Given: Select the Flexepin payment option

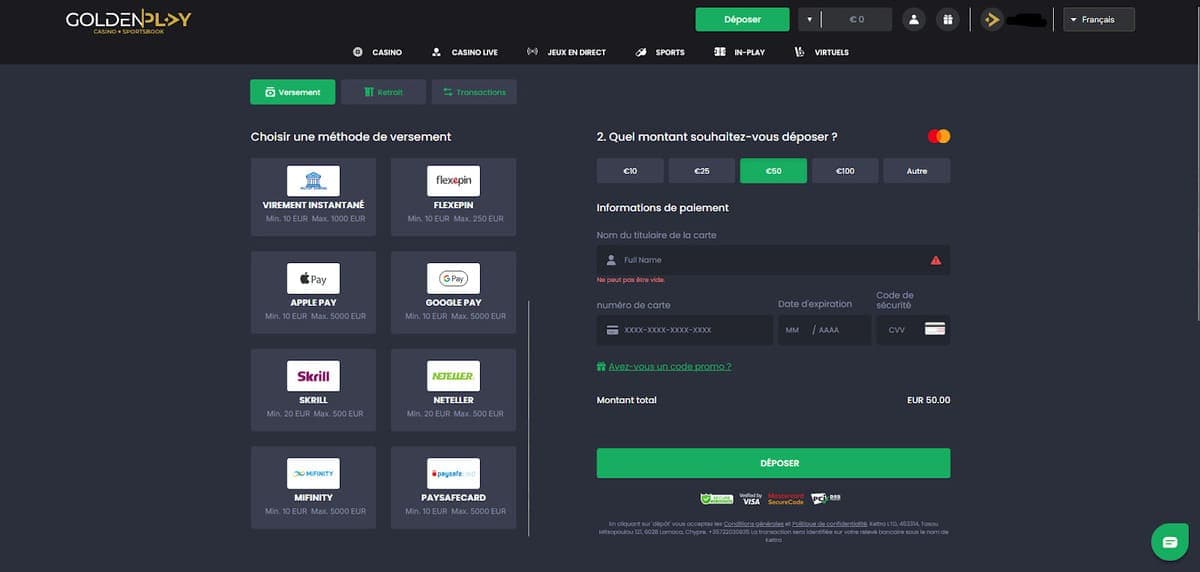Looking at the screenshot, I should point(453,181).
